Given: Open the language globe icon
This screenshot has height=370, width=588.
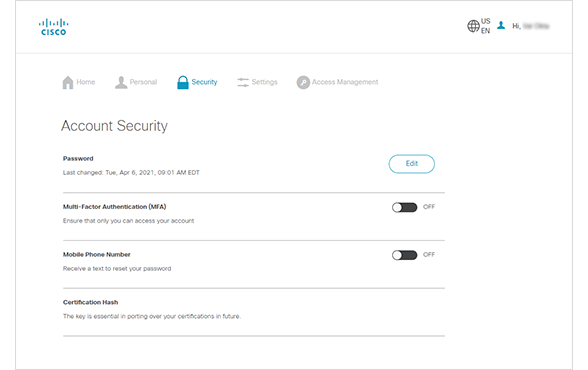Looking at the screenshot, I should coord(473,26).
